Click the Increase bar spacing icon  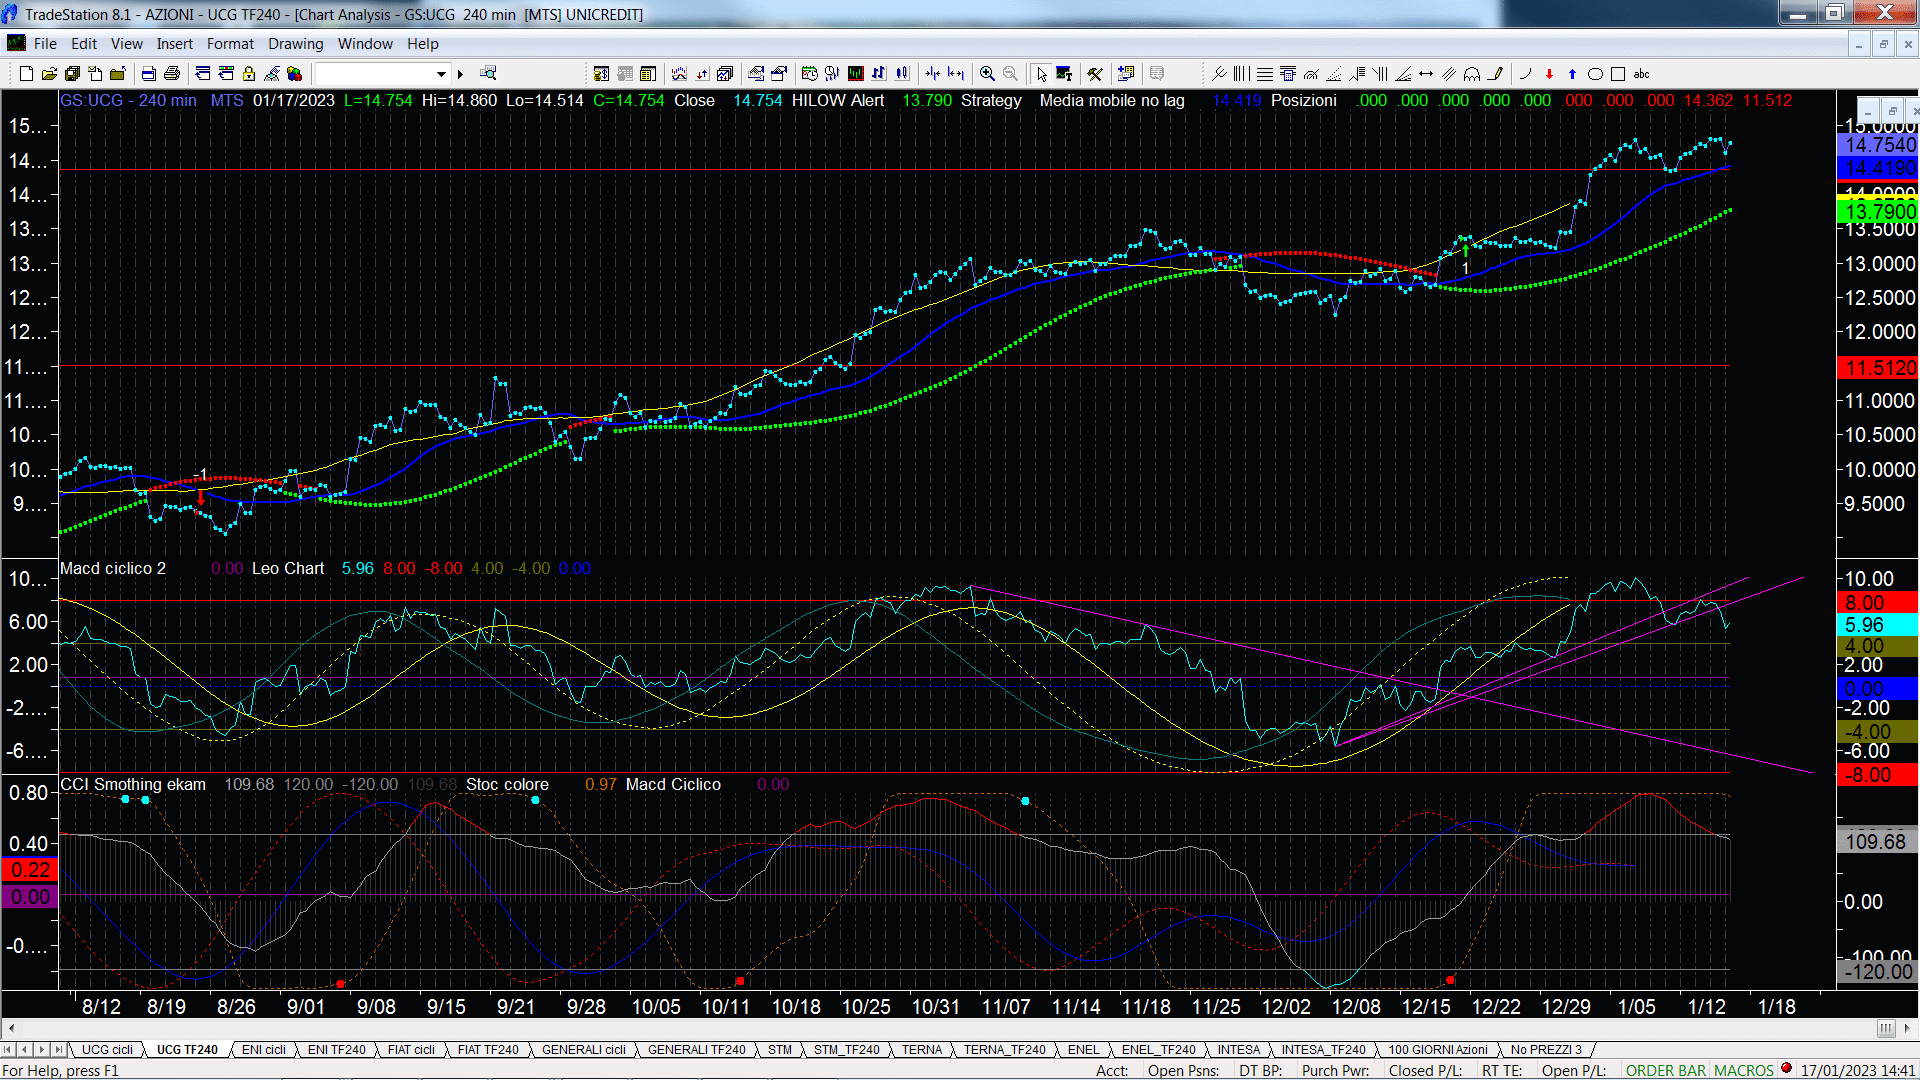tap(956, 73)
